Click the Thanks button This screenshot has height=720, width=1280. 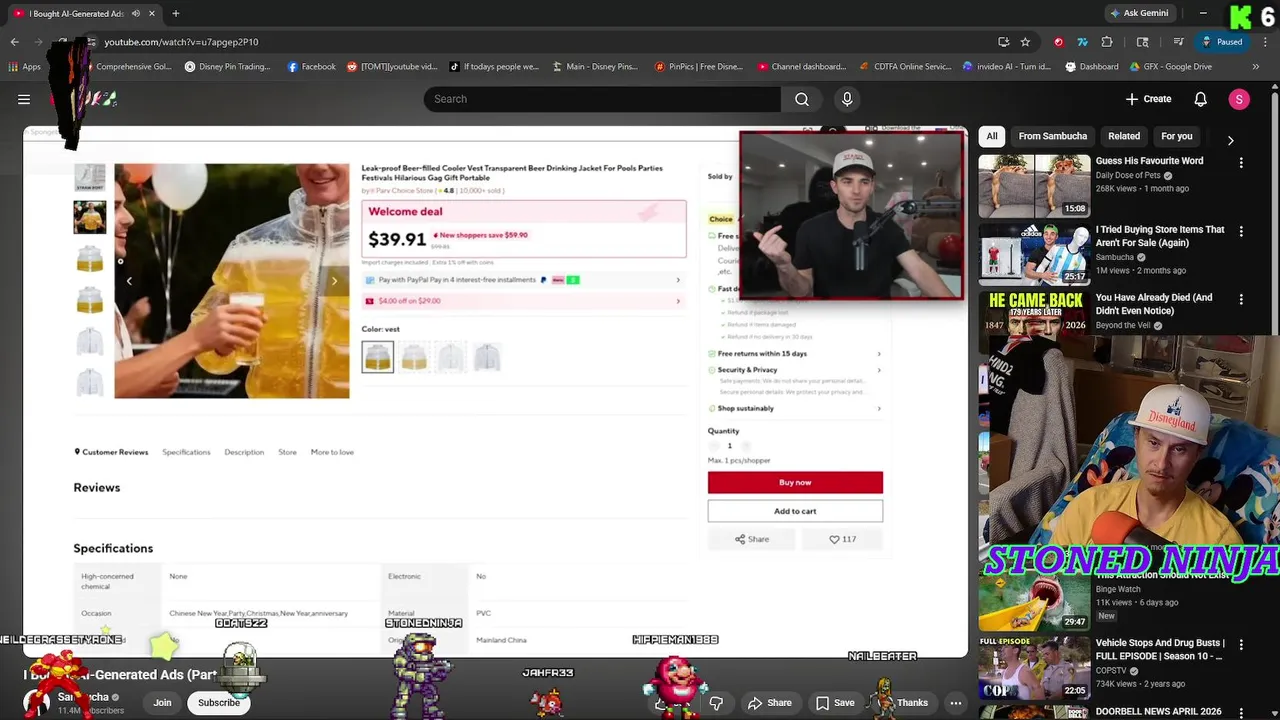click(904, 703)
